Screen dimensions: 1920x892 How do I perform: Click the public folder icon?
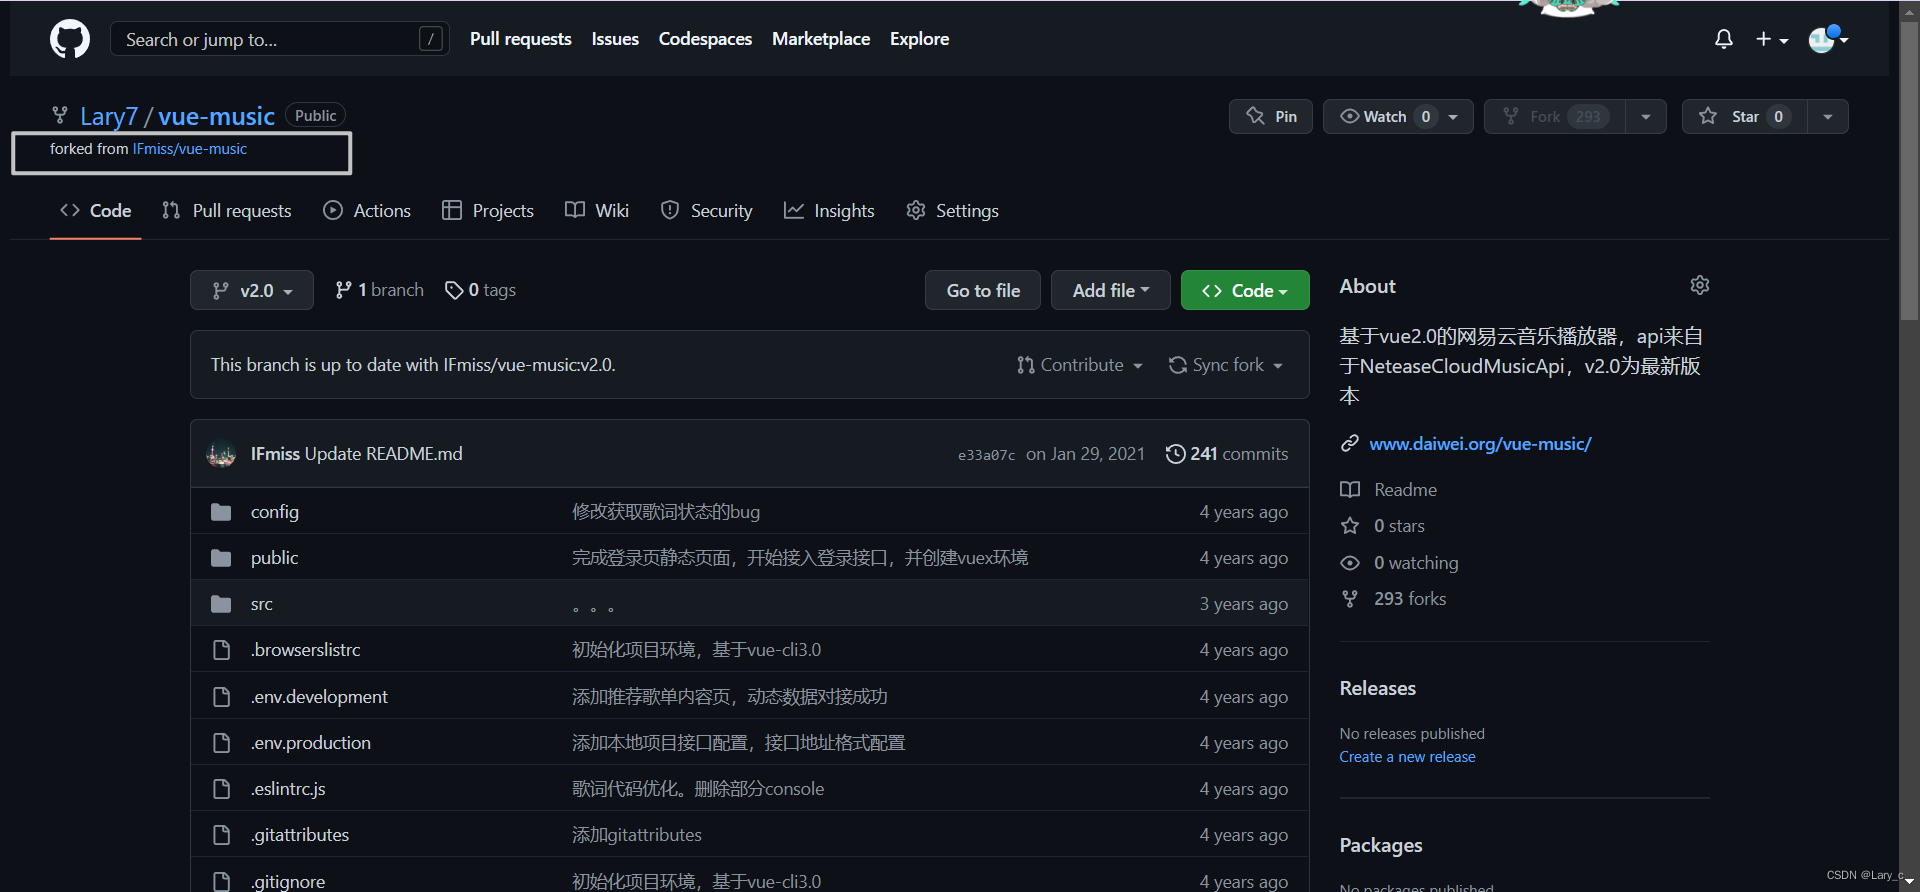click(221, 558)
